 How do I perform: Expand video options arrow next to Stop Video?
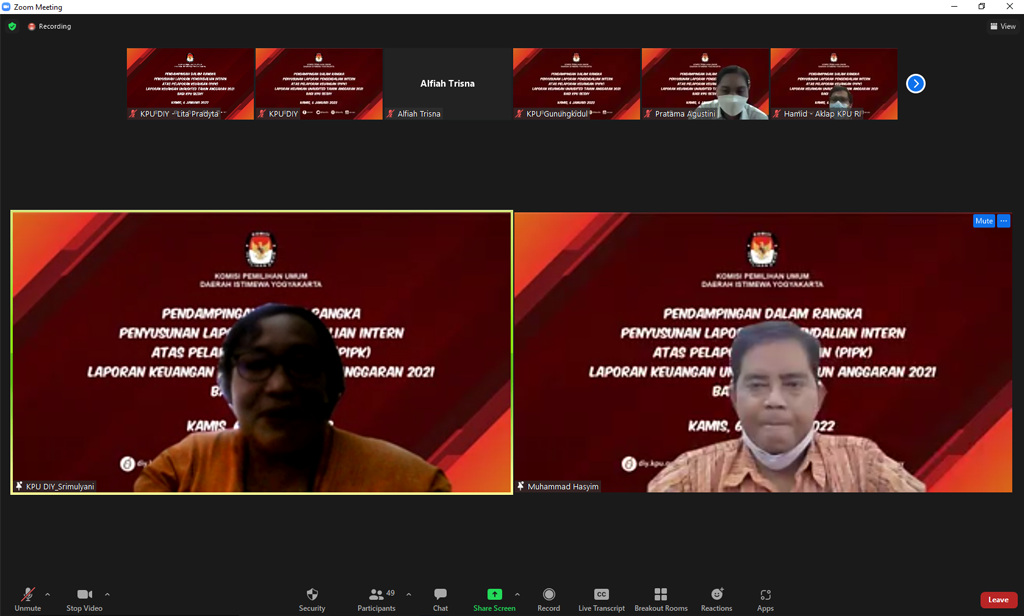click(x=107, y=595)
